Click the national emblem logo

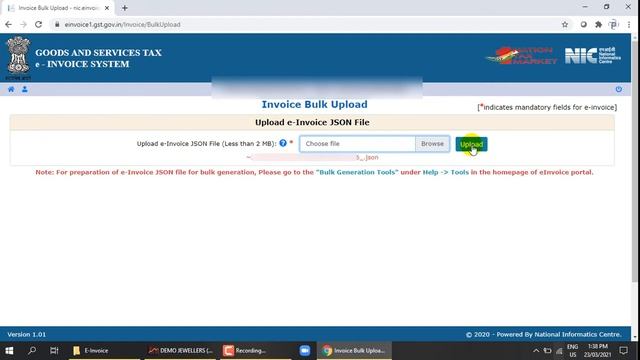18,57
